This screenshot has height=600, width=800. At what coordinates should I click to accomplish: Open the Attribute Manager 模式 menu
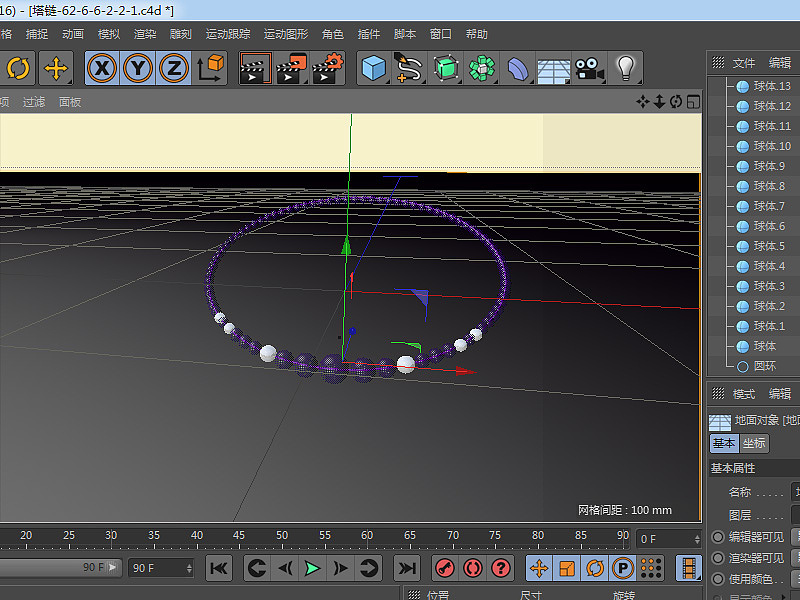(743, 394)
